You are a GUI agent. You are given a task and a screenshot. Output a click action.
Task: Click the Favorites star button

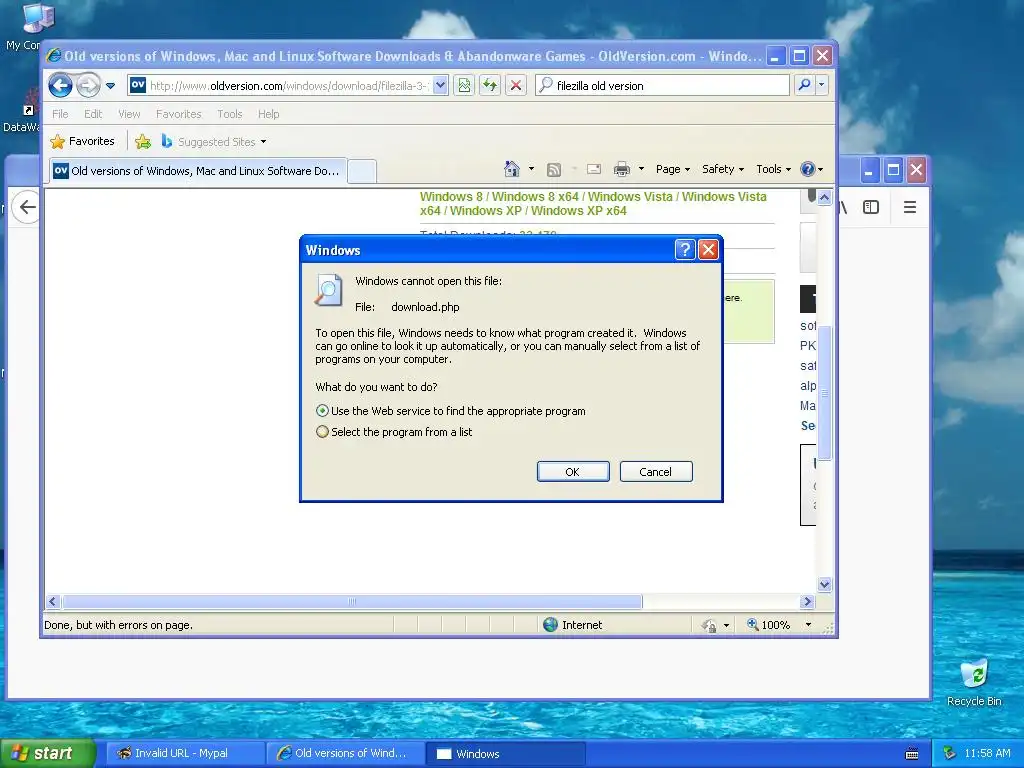(x=82, y=141)
